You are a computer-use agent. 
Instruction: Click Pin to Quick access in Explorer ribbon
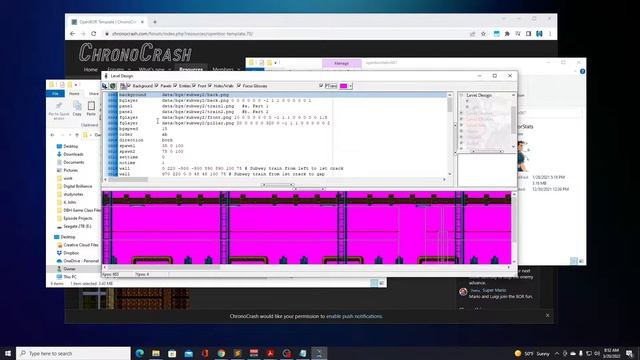coord(59,110)
